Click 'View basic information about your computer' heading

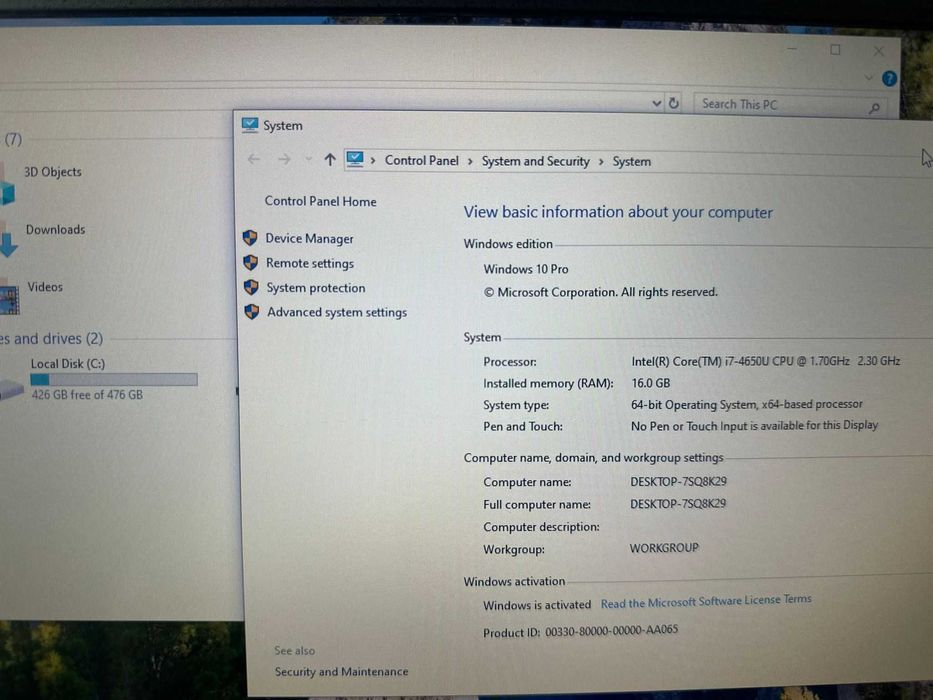tap(618, 212)
